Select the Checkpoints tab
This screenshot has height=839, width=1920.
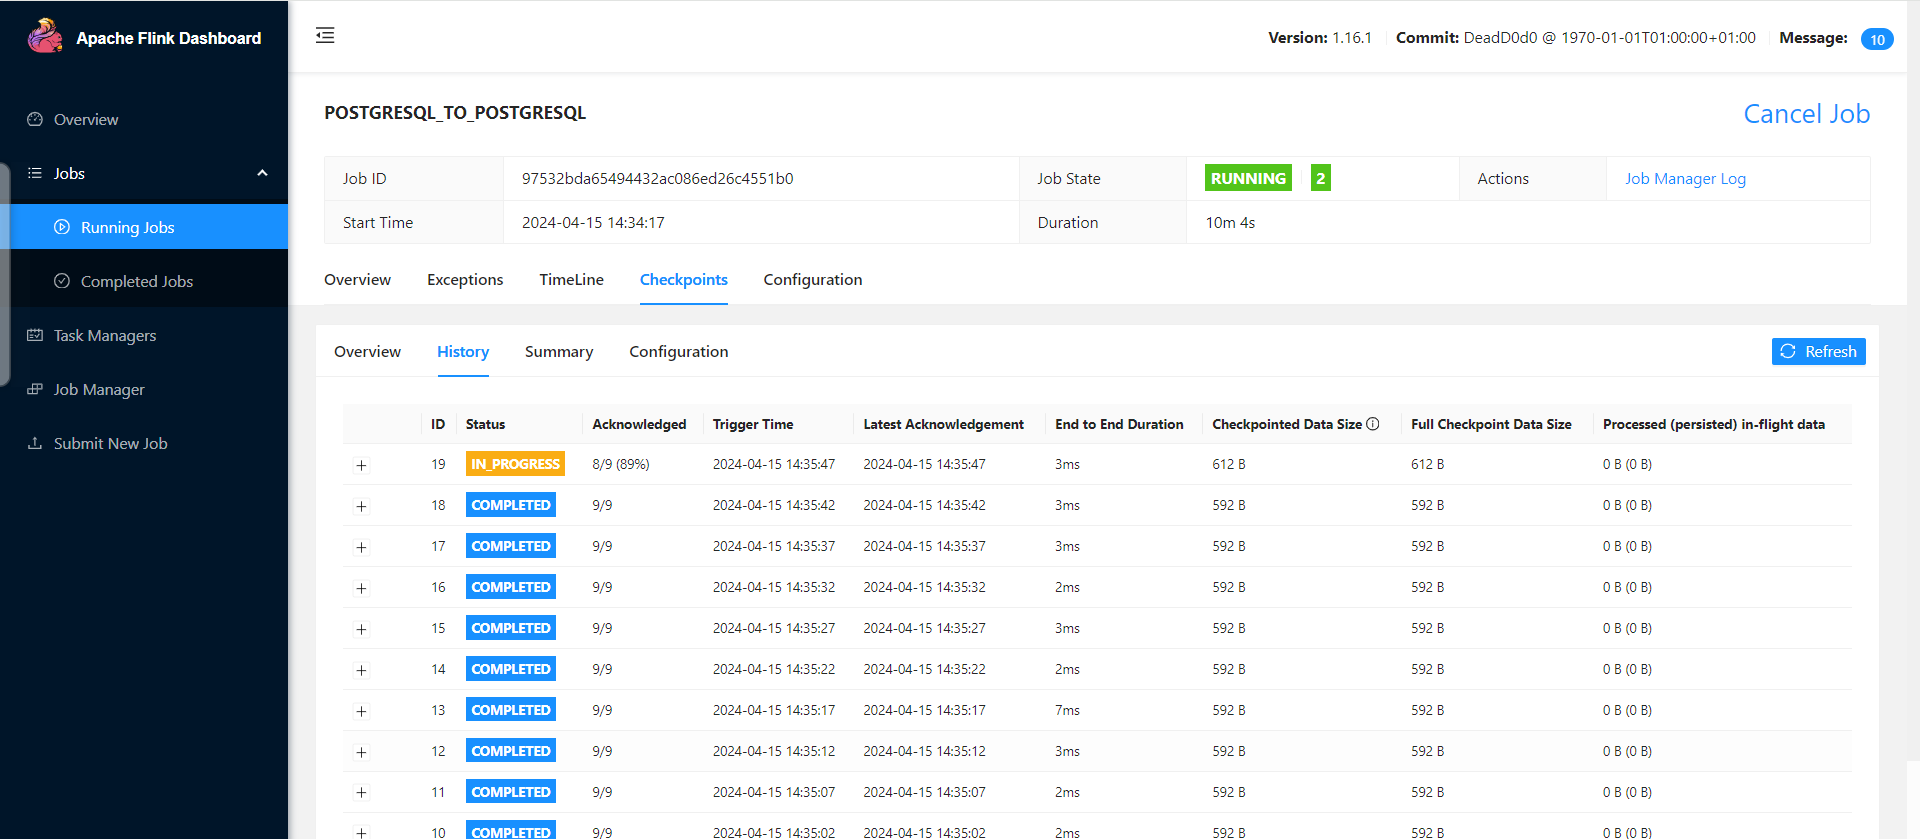(684, 280)
